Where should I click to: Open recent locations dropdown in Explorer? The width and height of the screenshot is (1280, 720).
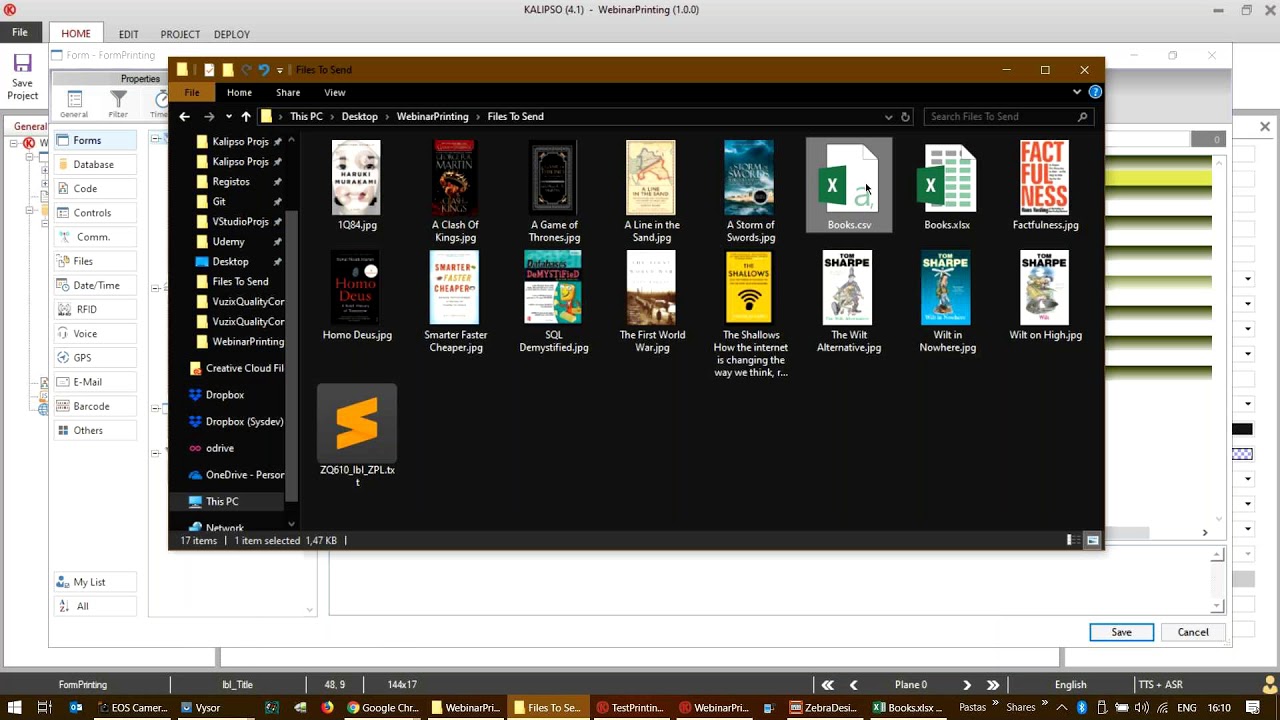click(x=228, y=117)
